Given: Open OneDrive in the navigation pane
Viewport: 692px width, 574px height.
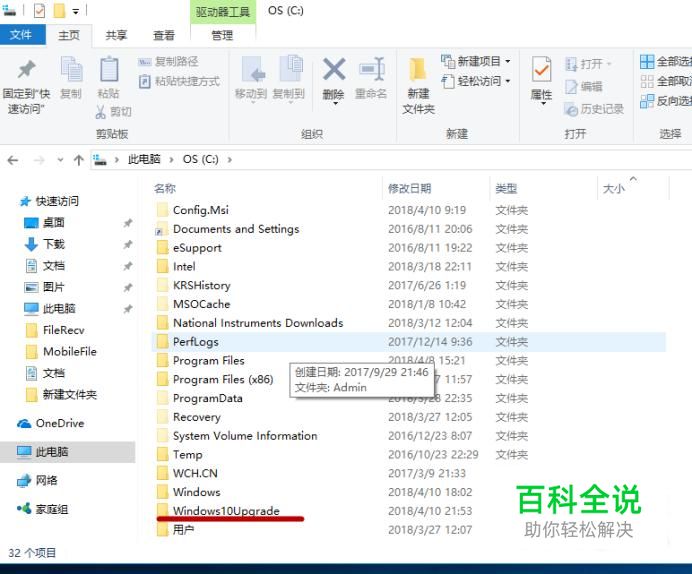Looking at the screenshot, I should [50, 424].
